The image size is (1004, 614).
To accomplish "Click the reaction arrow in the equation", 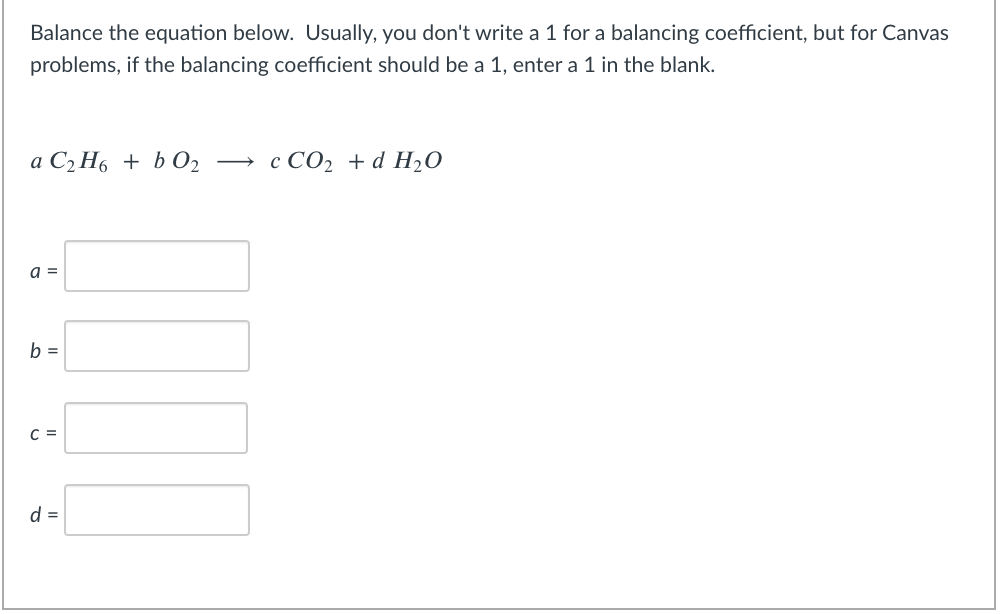I will (x=234, y=160).
